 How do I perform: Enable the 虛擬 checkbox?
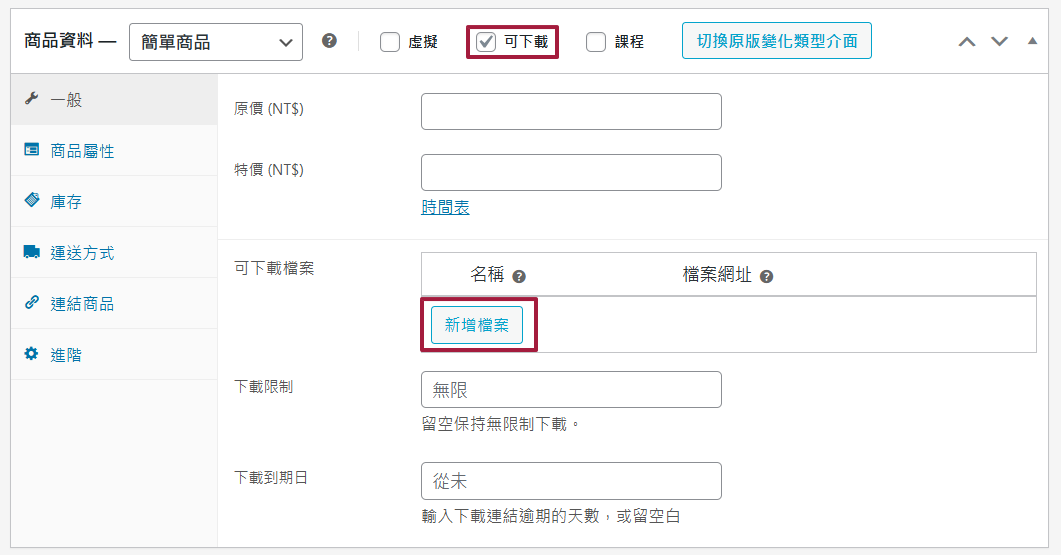[x=390, y=42]
